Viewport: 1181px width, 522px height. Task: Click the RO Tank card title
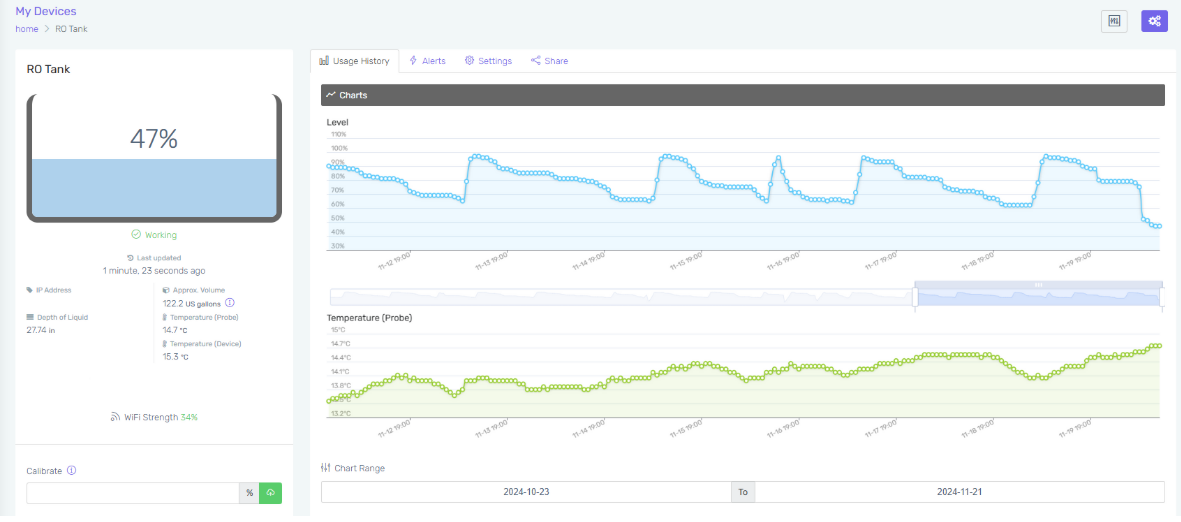coord(48,69)
